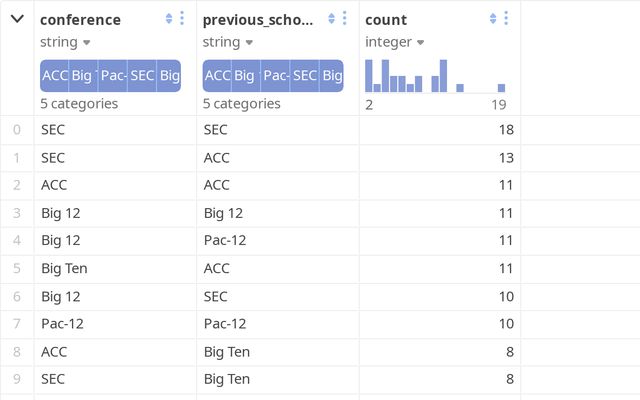Open count column three-dot menu
Viewport: 640px width, 400px height.
[x=507, y=19]
